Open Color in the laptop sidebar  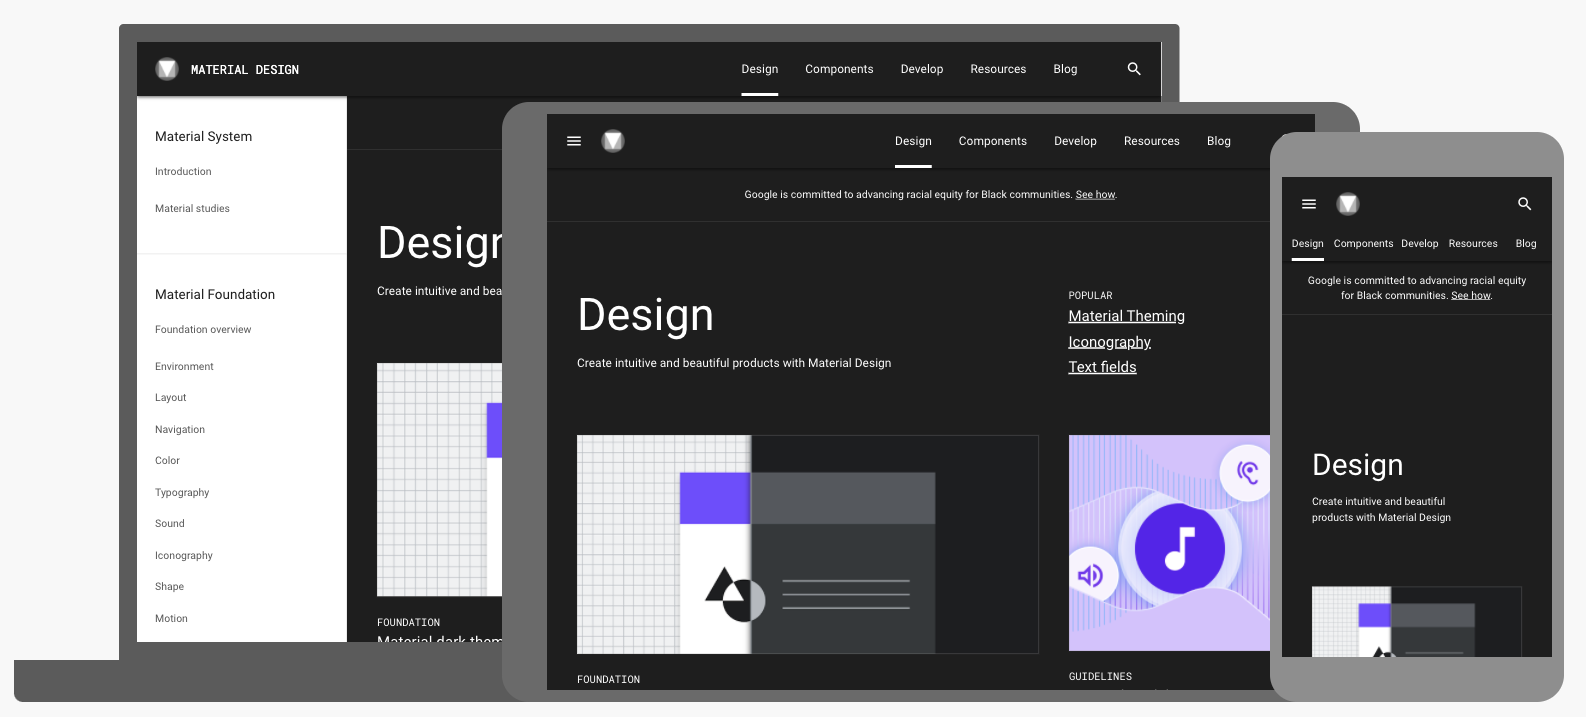[x=167, y=461]
